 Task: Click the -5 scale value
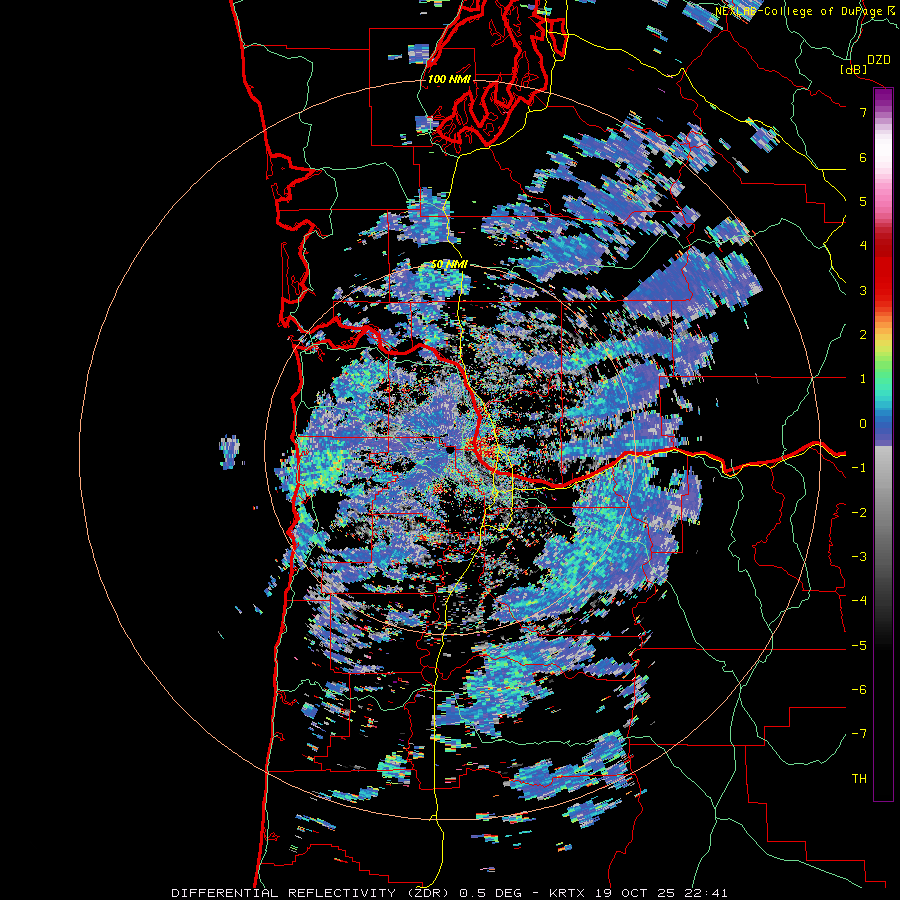(x=859, y=646)
